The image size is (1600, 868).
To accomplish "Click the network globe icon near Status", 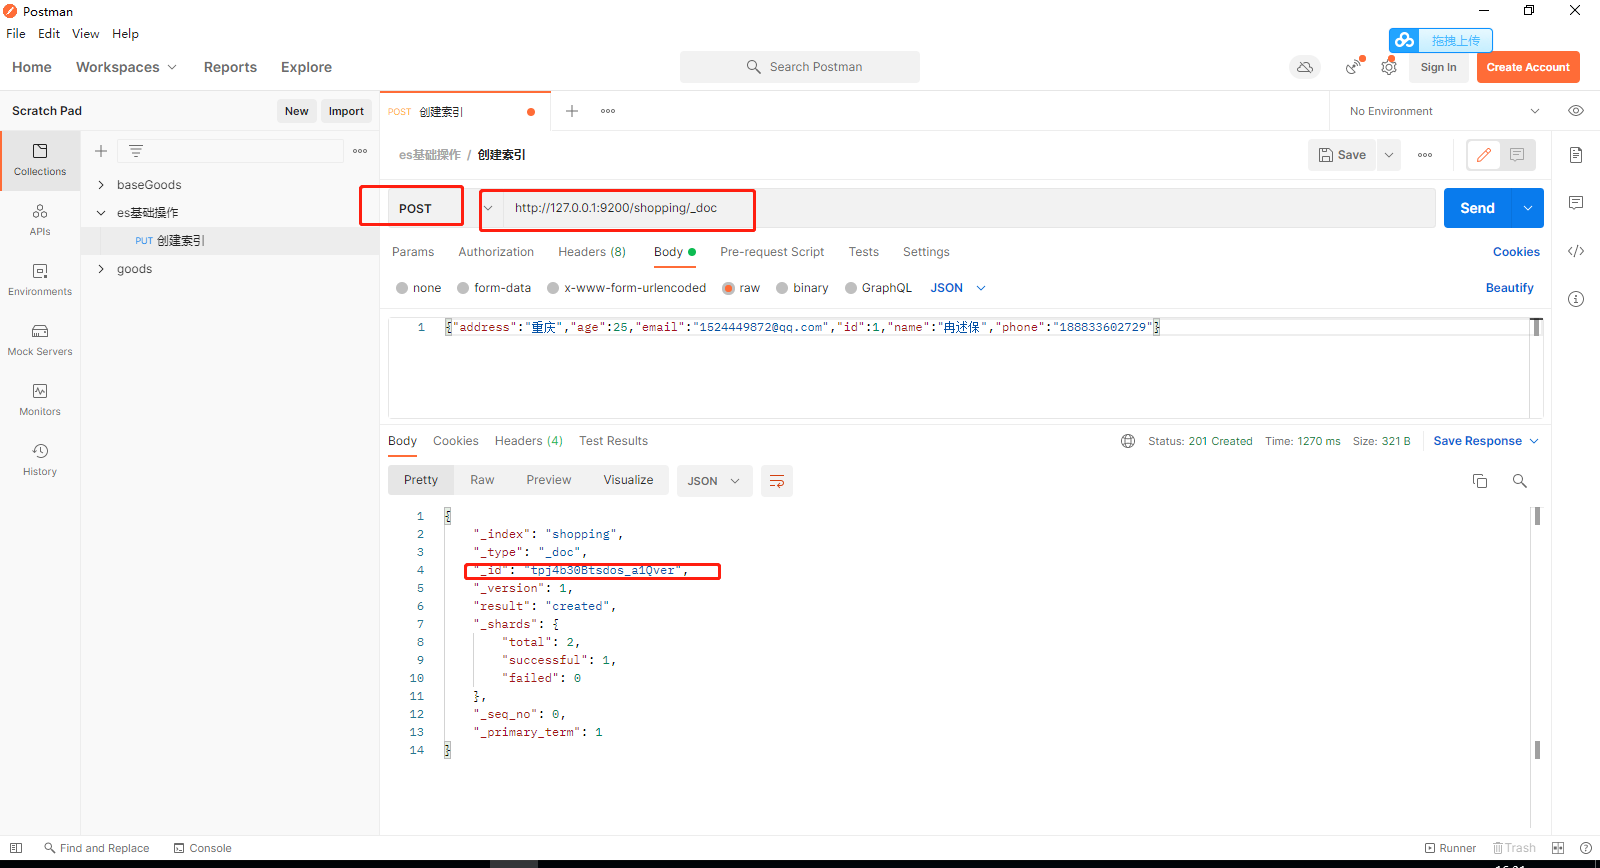I will 1128,441.
